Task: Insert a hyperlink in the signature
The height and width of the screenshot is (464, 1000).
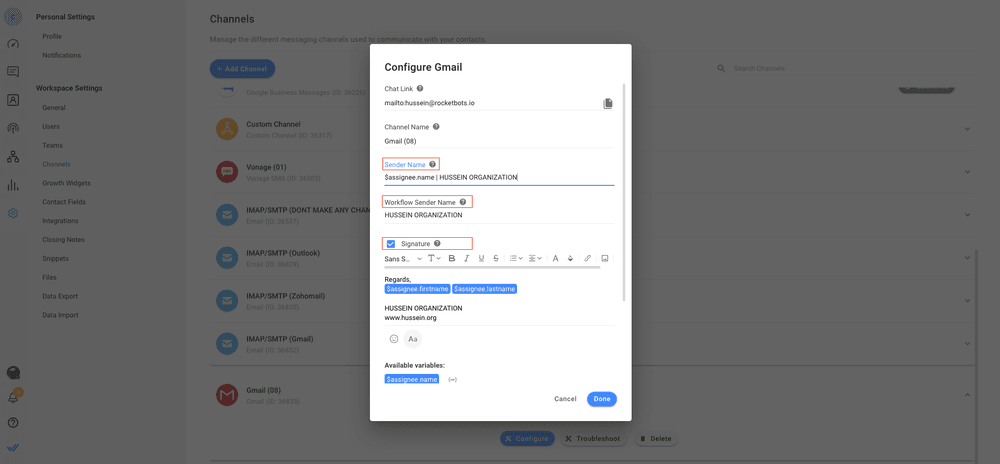Action: pyautogui.click(x=588, y=259)
